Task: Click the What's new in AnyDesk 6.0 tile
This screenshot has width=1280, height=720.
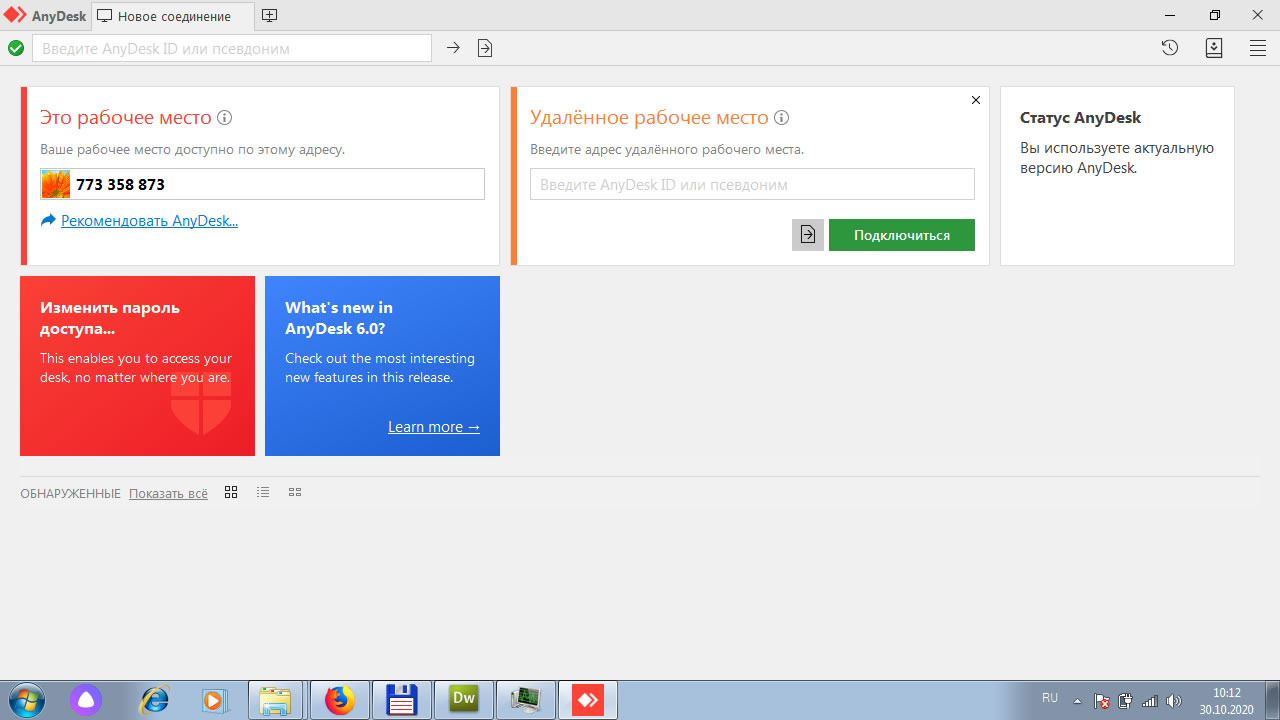Action: click(382, 366)
